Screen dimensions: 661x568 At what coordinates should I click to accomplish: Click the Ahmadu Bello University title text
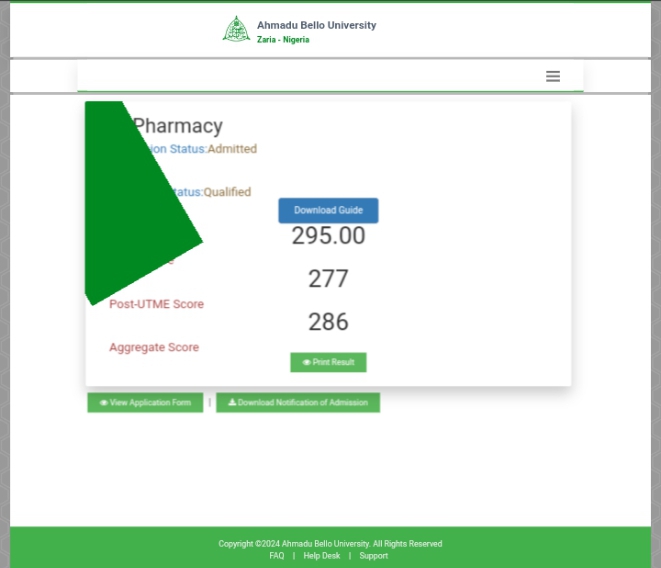pos(316,25)
